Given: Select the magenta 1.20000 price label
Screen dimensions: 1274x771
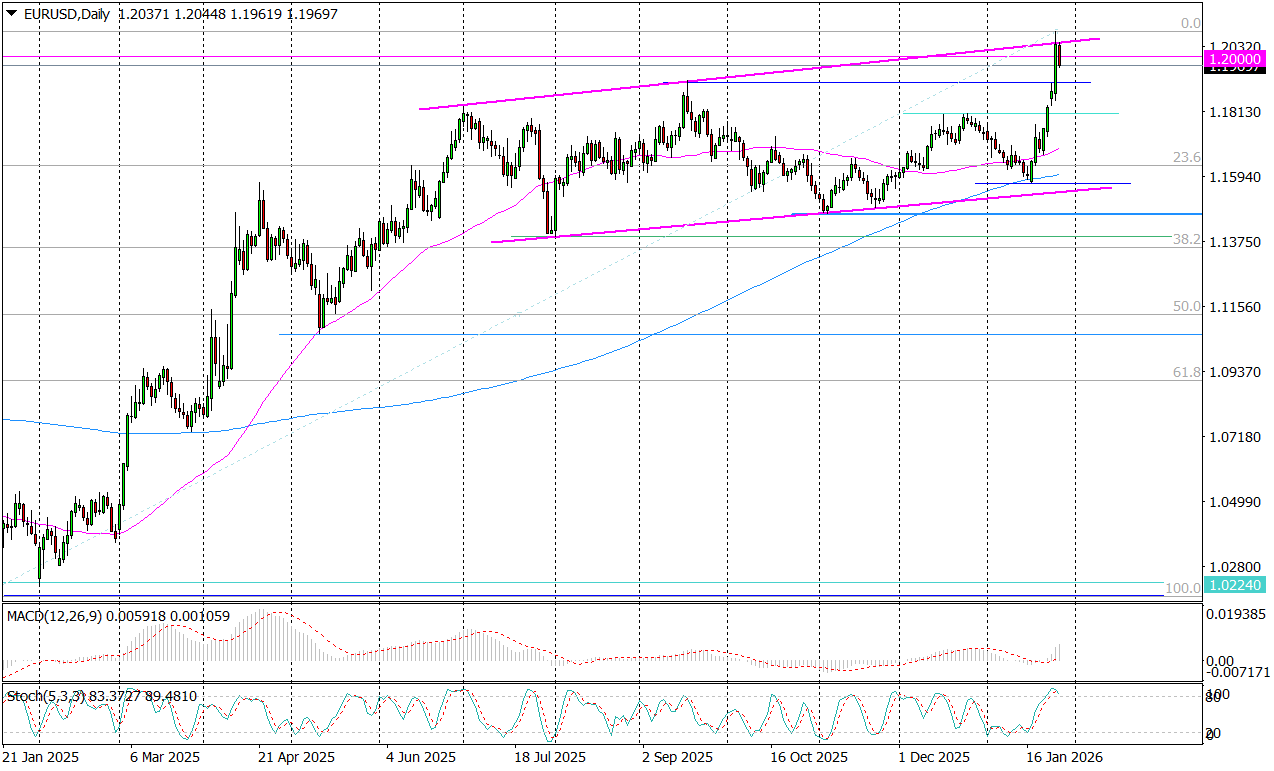Looking at the screenshot, I should (1235, 60).
